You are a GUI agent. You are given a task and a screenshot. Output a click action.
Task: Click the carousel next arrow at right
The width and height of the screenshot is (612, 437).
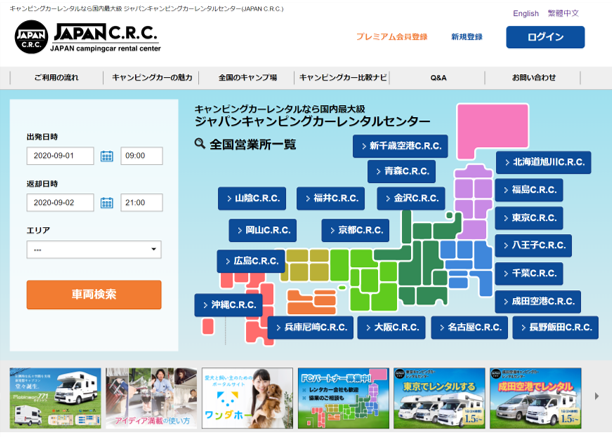[597, 396]
